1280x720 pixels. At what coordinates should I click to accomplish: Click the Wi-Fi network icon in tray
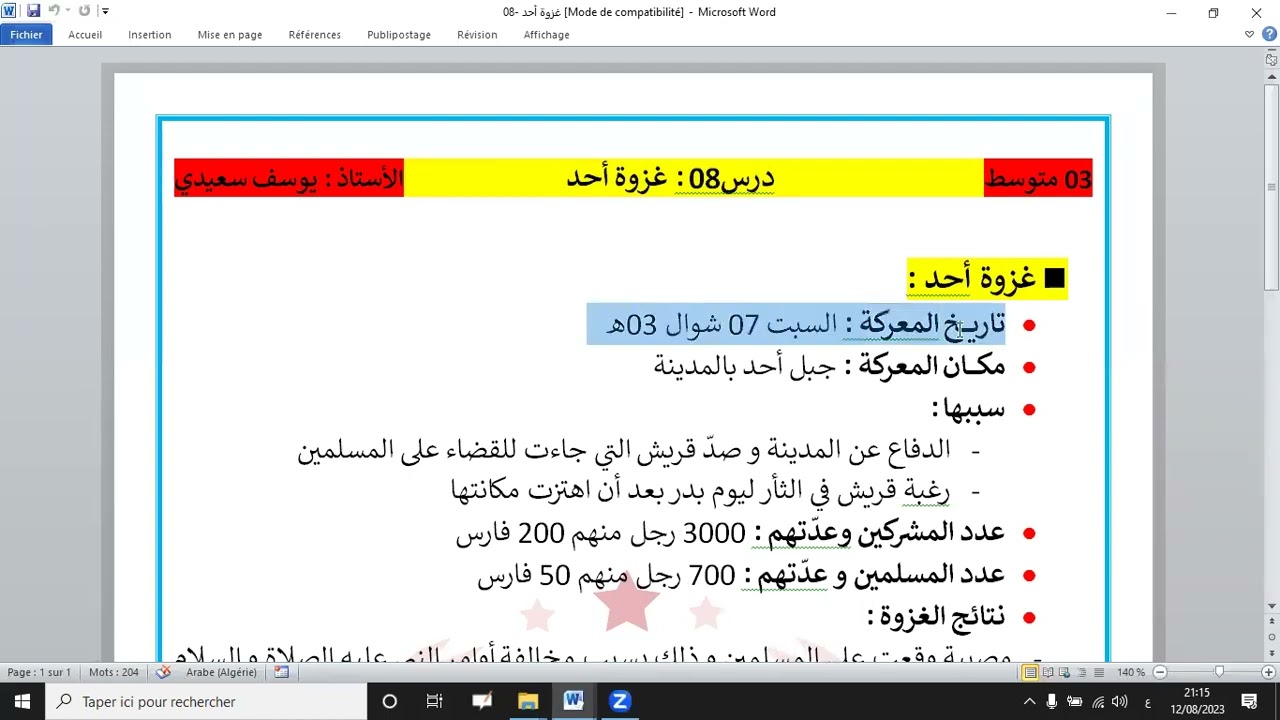[x=1099, y=702]
